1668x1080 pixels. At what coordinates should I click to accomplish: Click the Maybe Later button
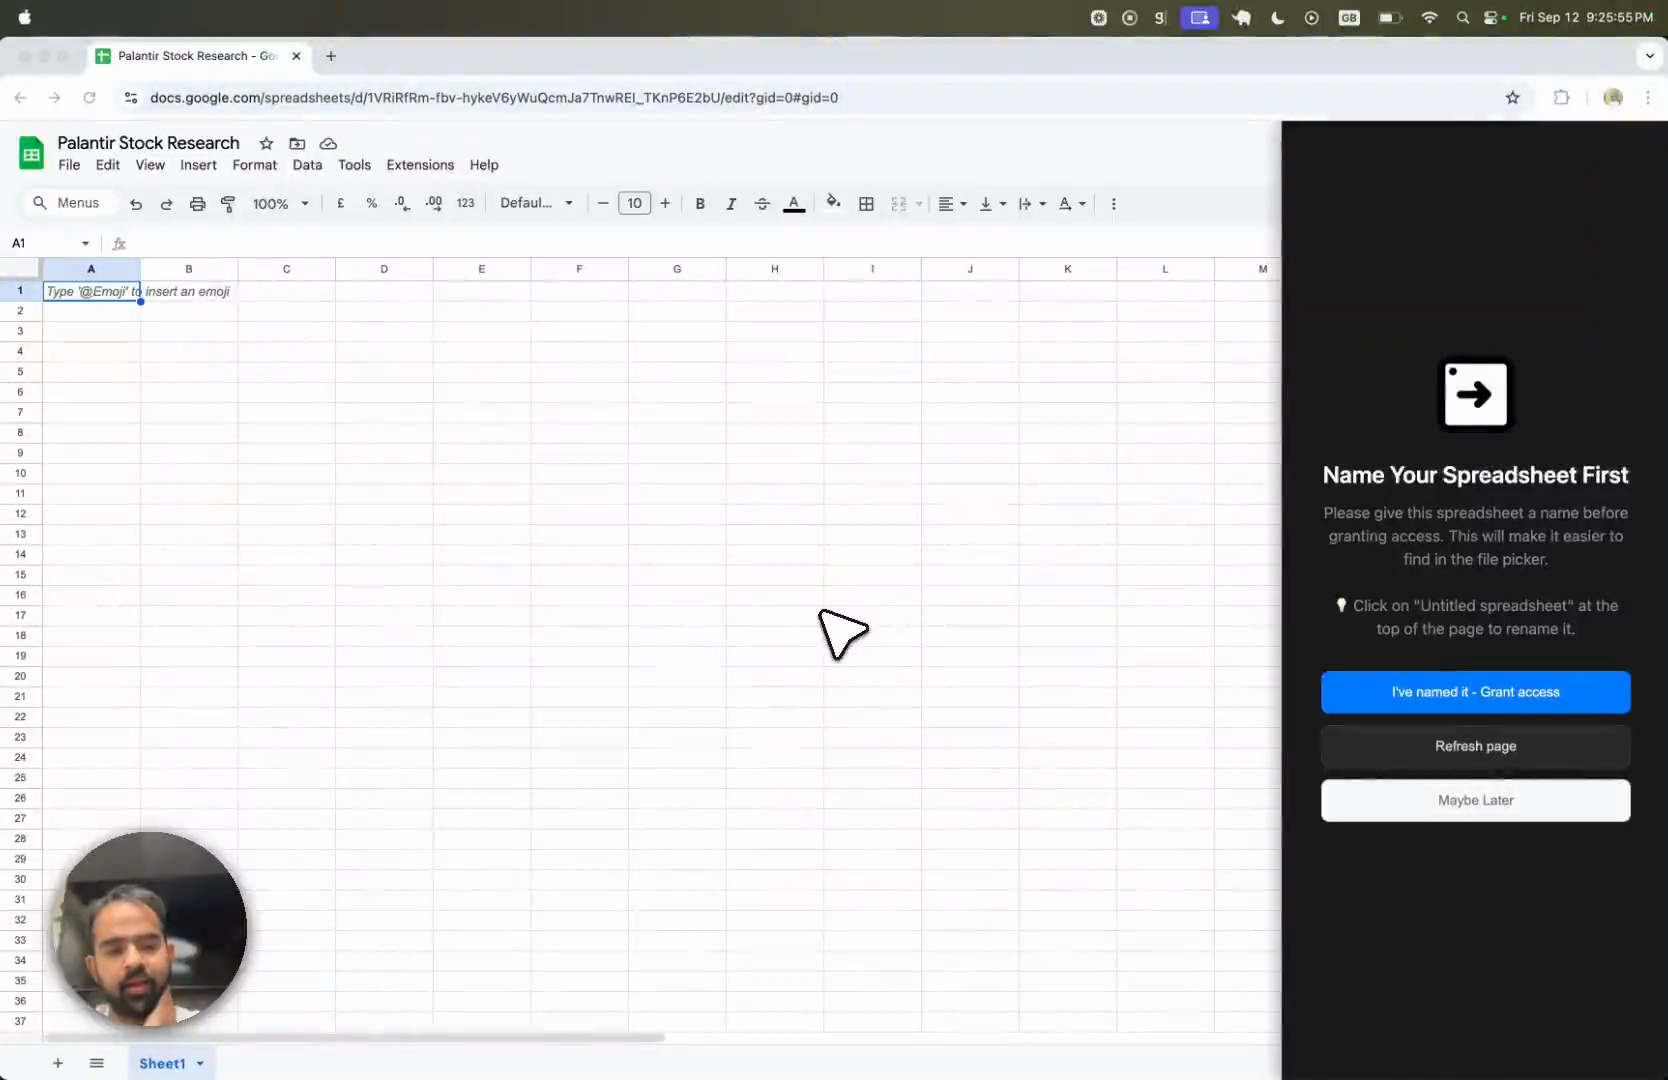[1475, 800]
